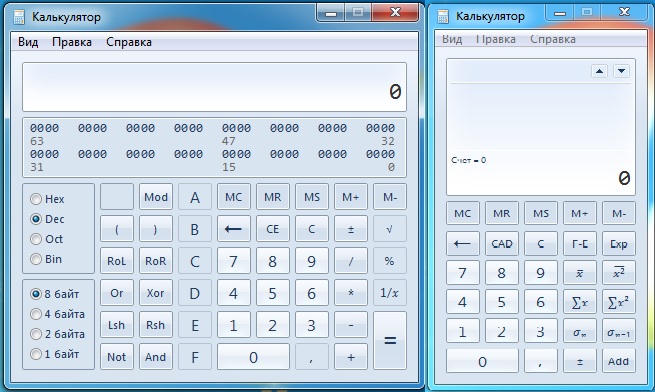Click backspace arrow in programmer calculator

tap(234, 229)
